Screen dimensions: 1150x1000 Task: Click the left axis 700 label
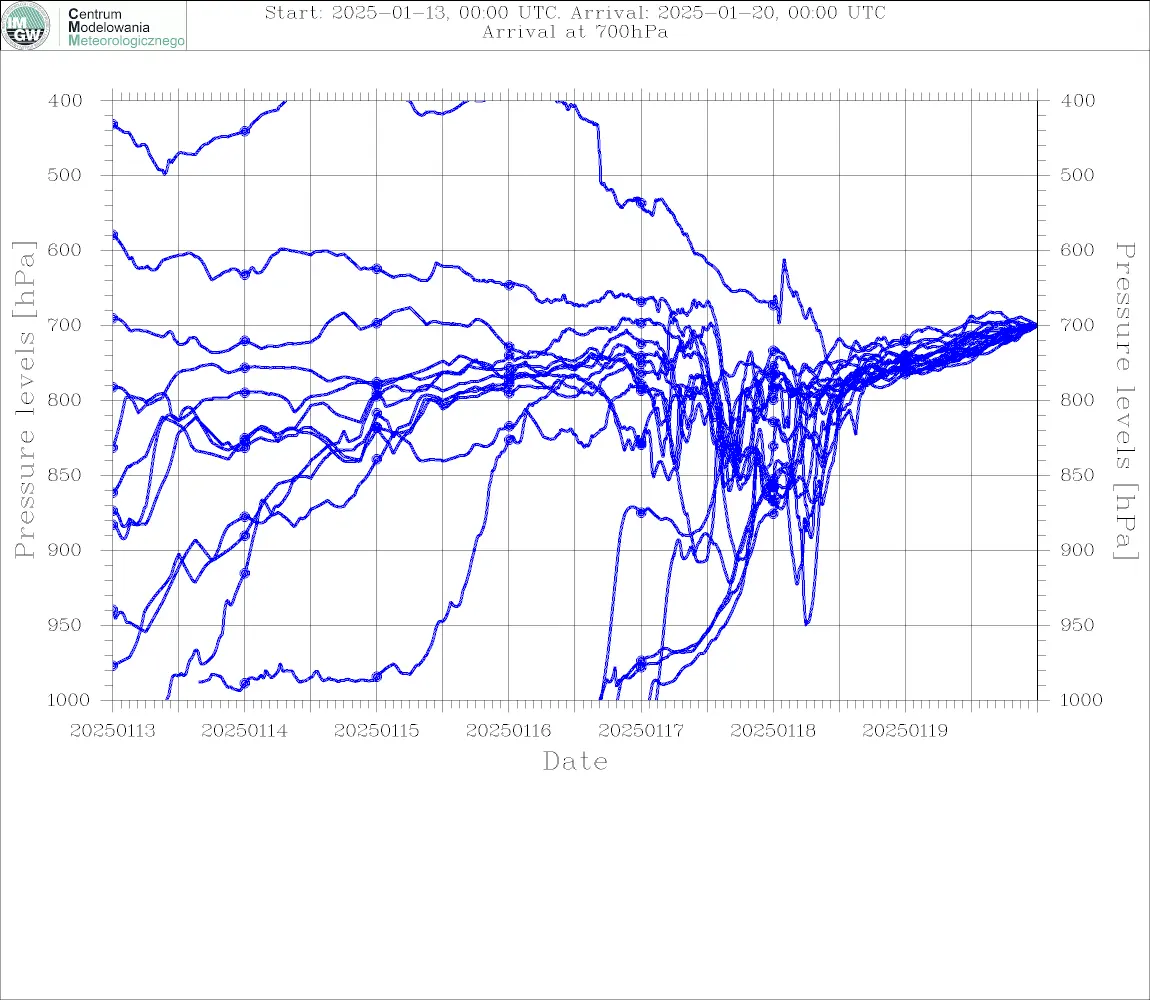coord(65,325)
